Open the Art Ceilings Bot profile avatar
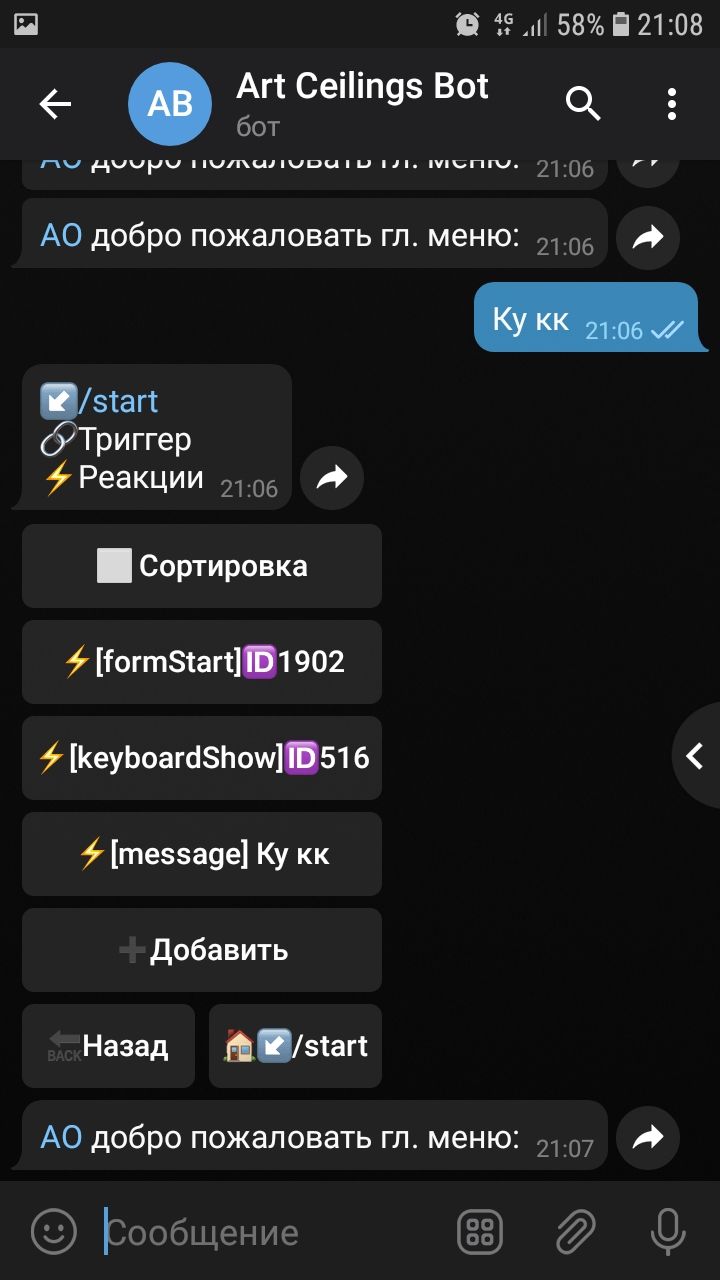This screenshot has width=720, height=1280. (170, 104)
